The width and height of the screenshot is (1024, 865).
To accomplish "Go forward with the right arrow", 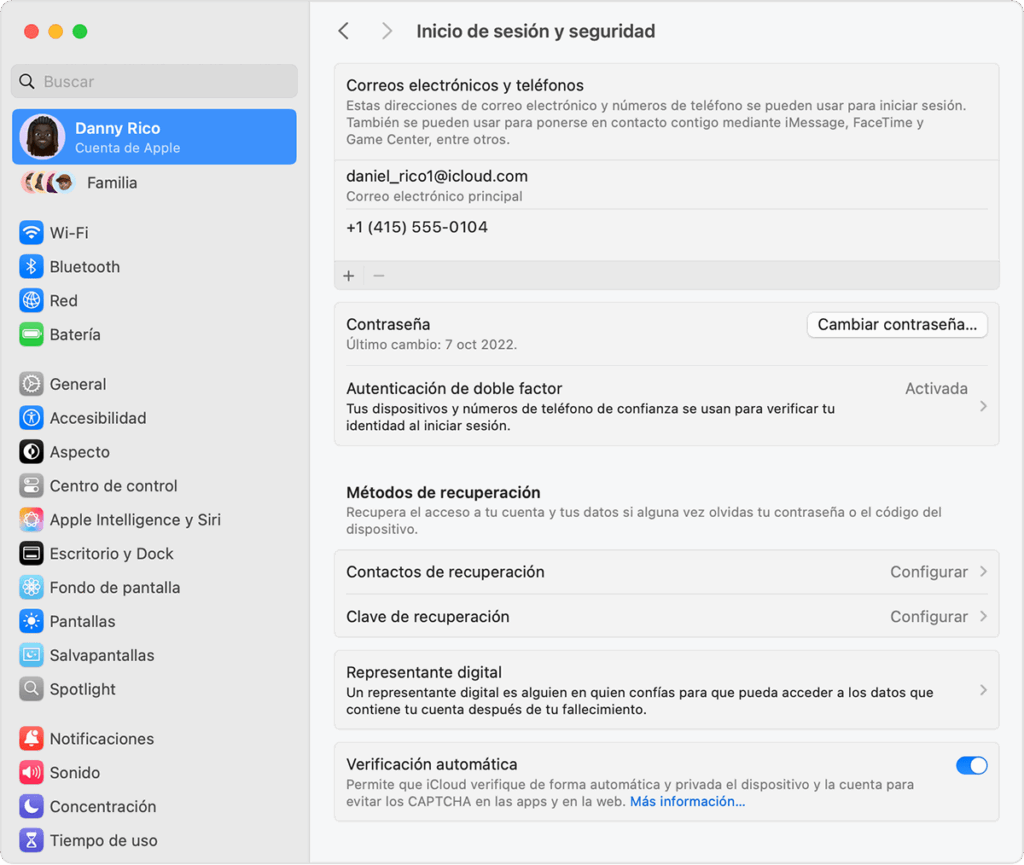I will click(x=387, y=31).
